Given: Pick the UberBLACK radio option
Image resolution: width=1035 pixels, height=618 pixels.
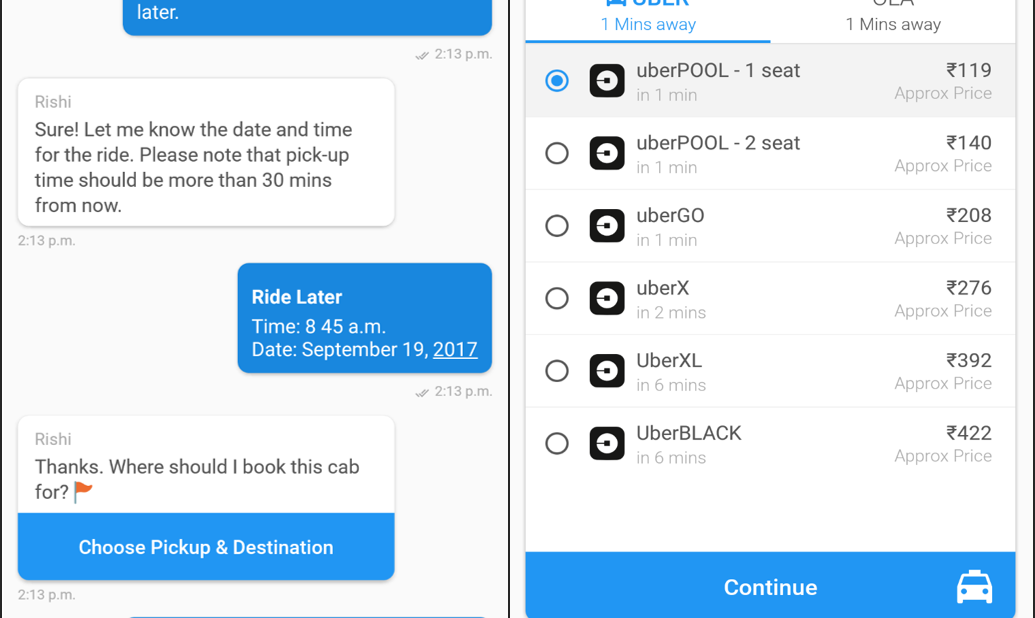Looking at the screenshot, I should (x=557, y=443).
